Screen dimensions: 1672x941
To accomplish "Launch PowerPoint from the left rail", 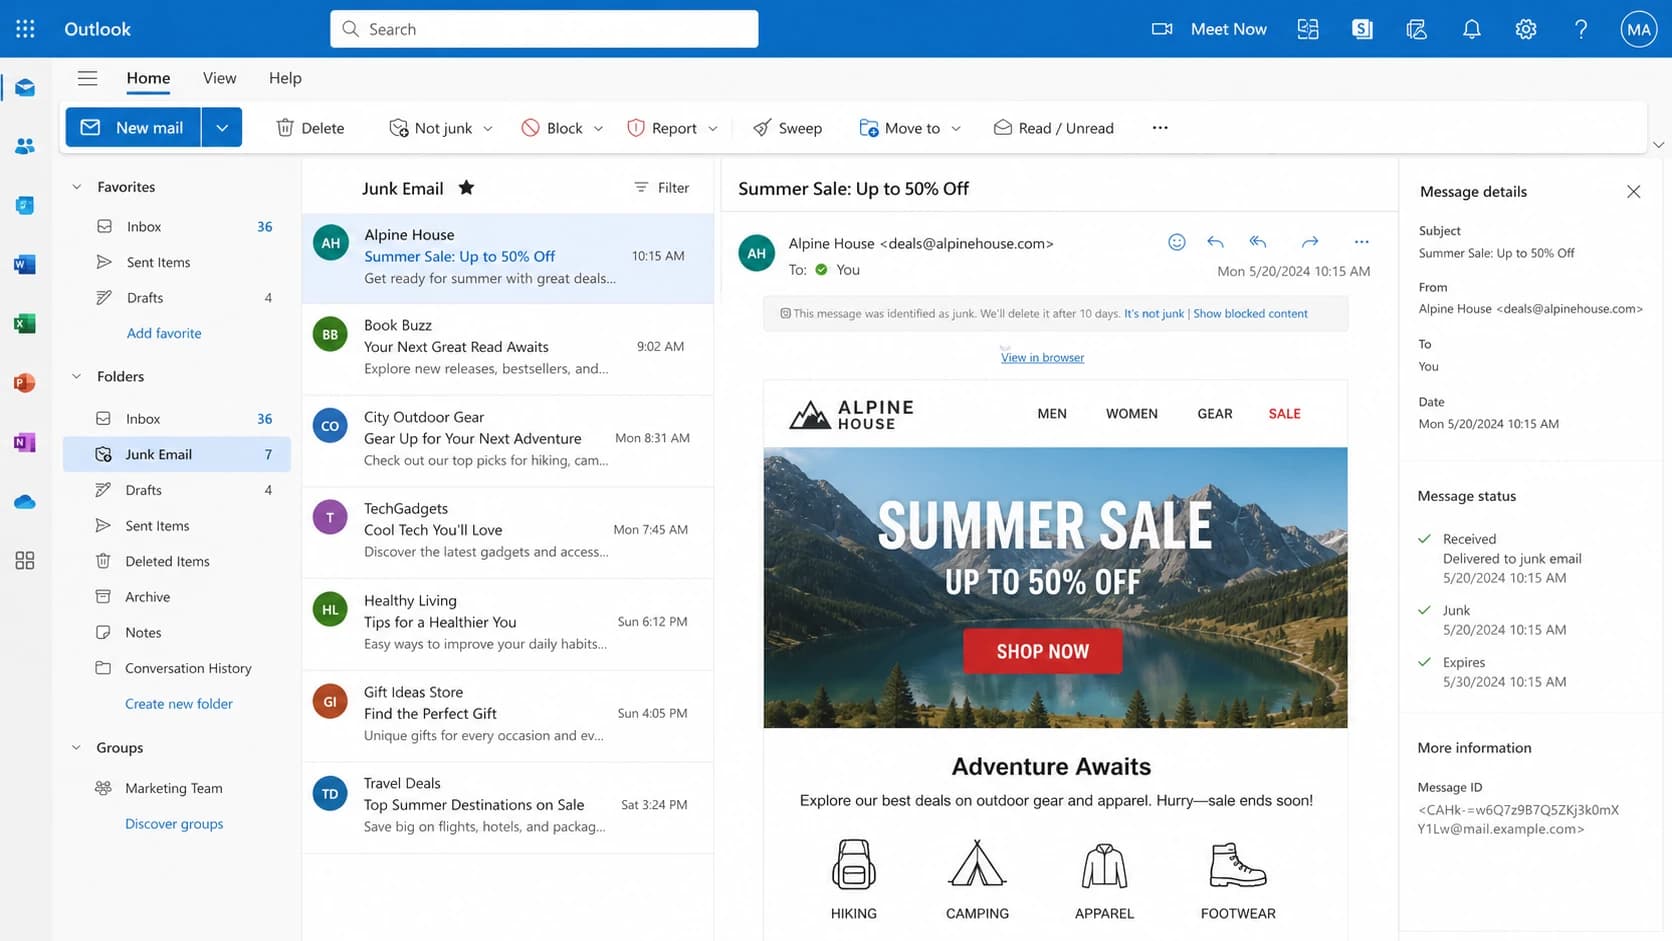I will coord(25,383).
